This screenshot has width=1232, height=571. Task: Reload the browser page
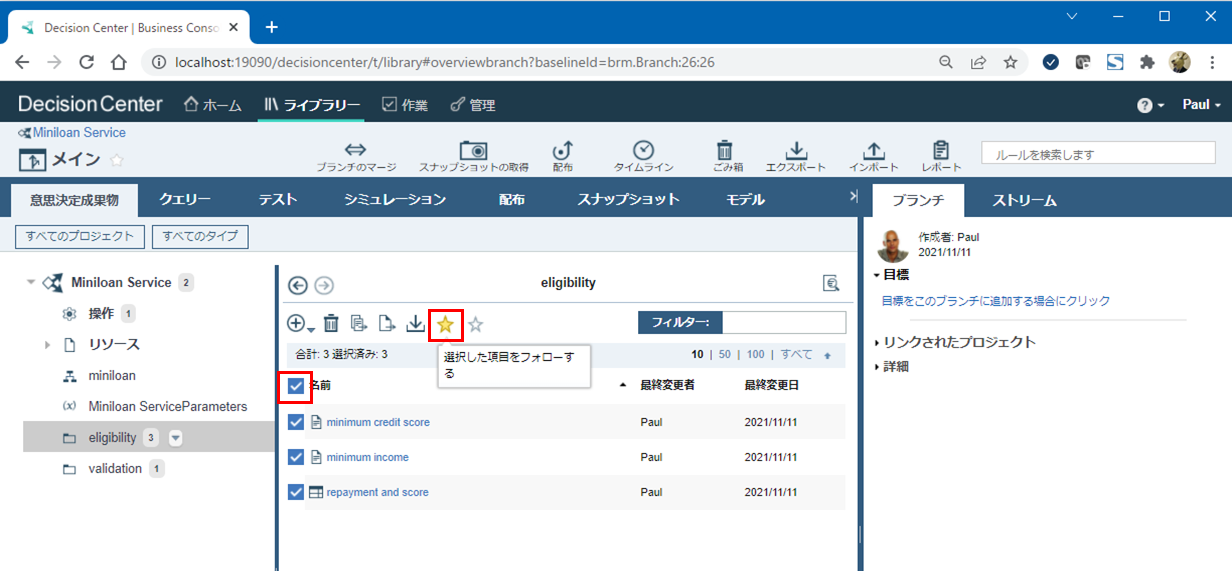(x=87, y=62)
